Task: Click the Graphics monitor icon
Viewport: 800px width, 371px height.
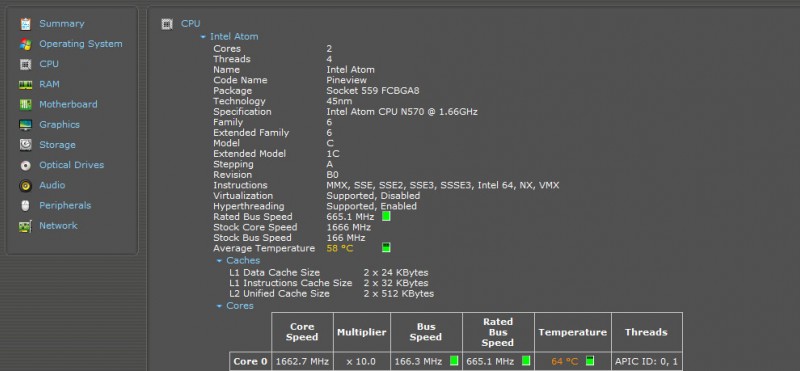Action: click(x=26, y=125)
